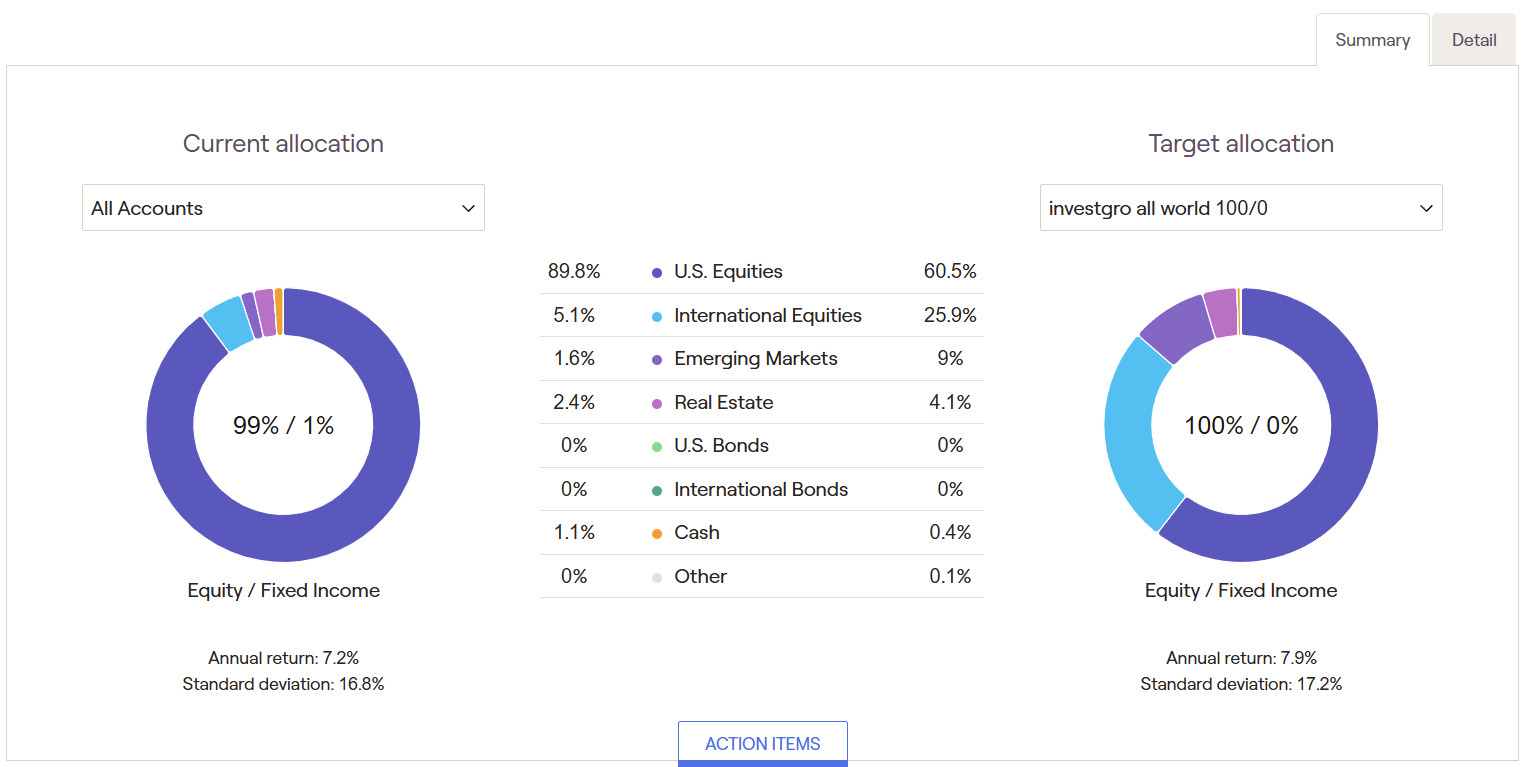Select light blue International Equities slice in Current allocation chart
Viewport: 1523px width, 767px height.
[x=229, y=324]
